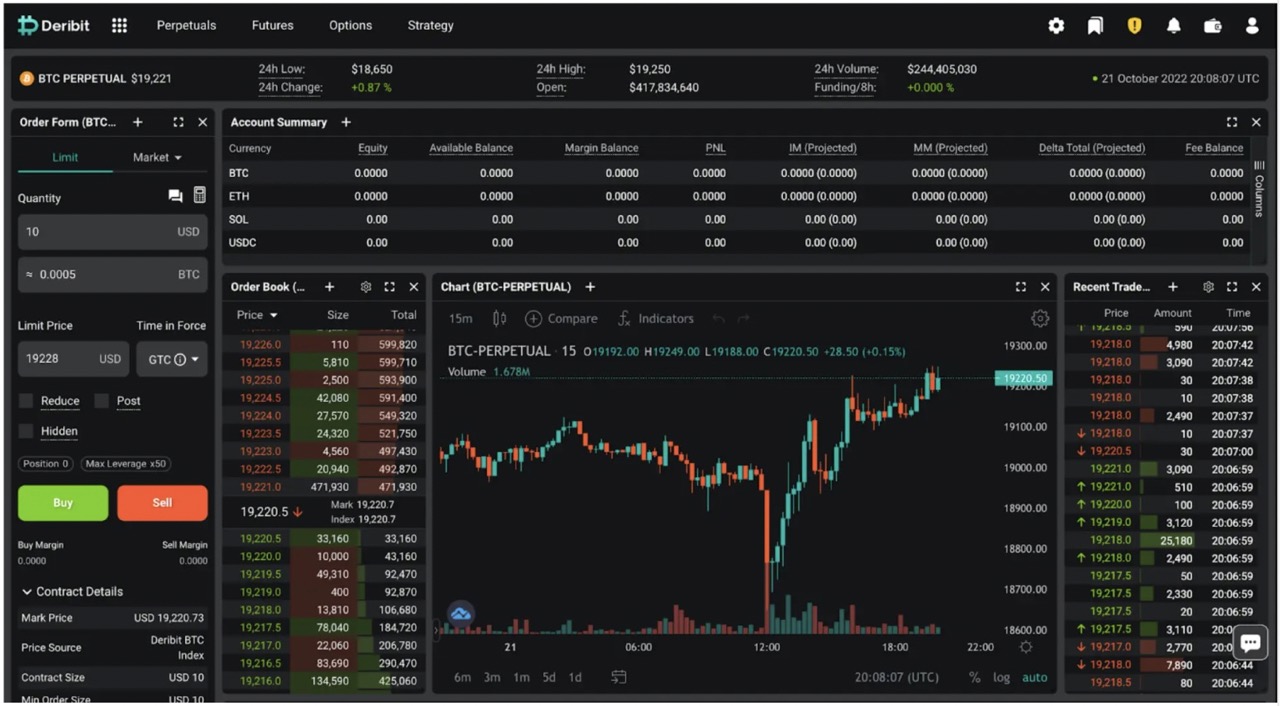Open notifications via the bell icon

(1173, 25)
